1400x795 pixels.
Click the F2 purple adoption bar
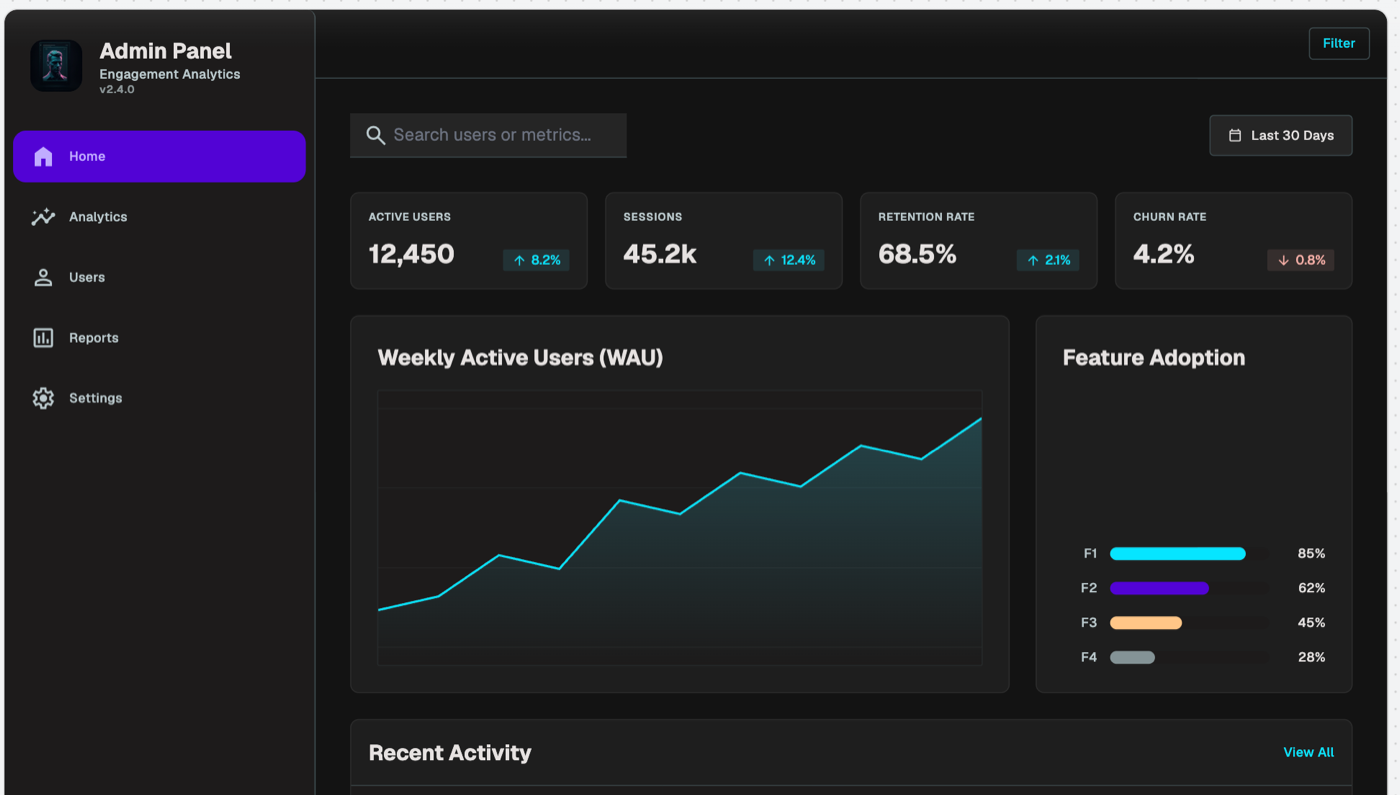(x=1160, y=588)
